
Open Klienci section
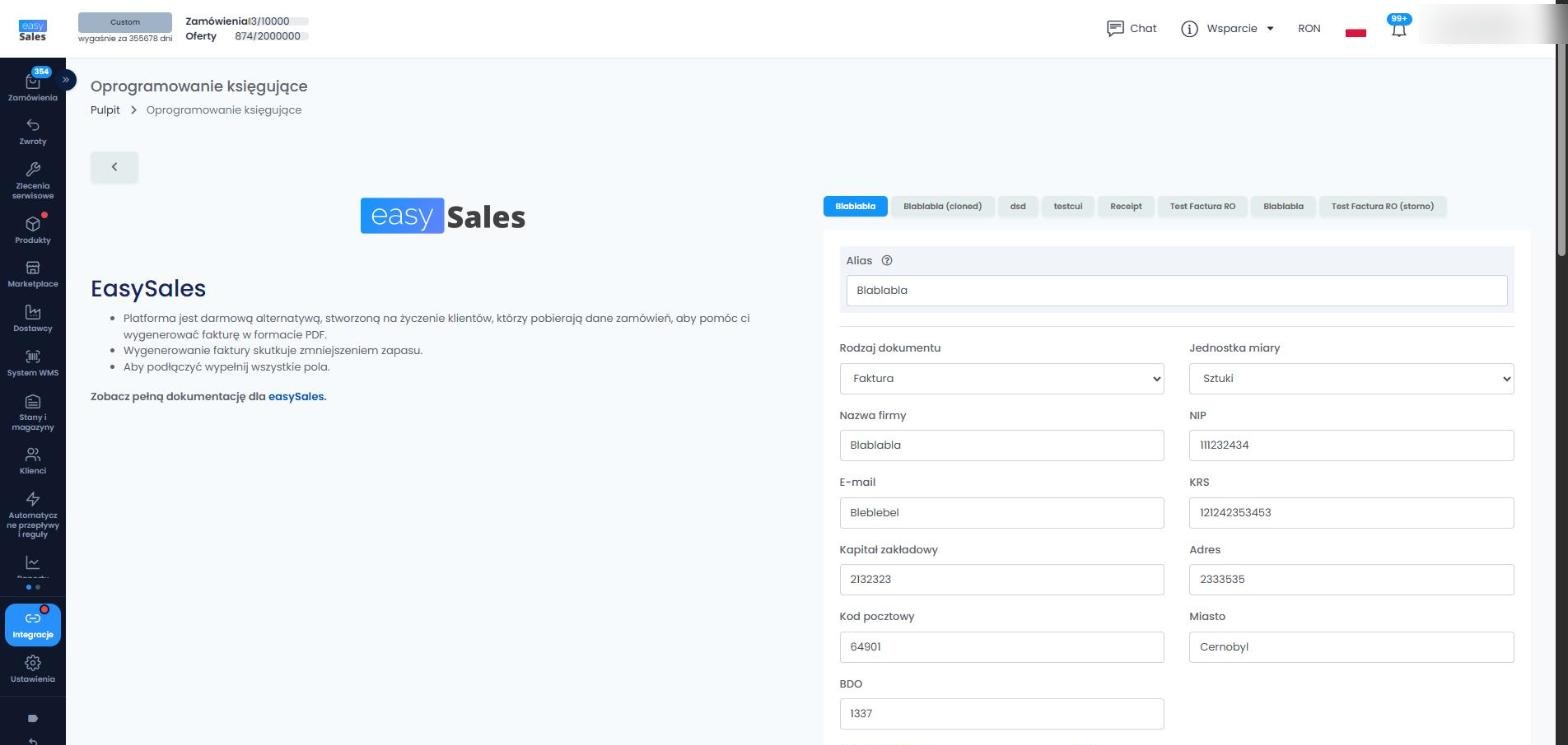(32, 460)
